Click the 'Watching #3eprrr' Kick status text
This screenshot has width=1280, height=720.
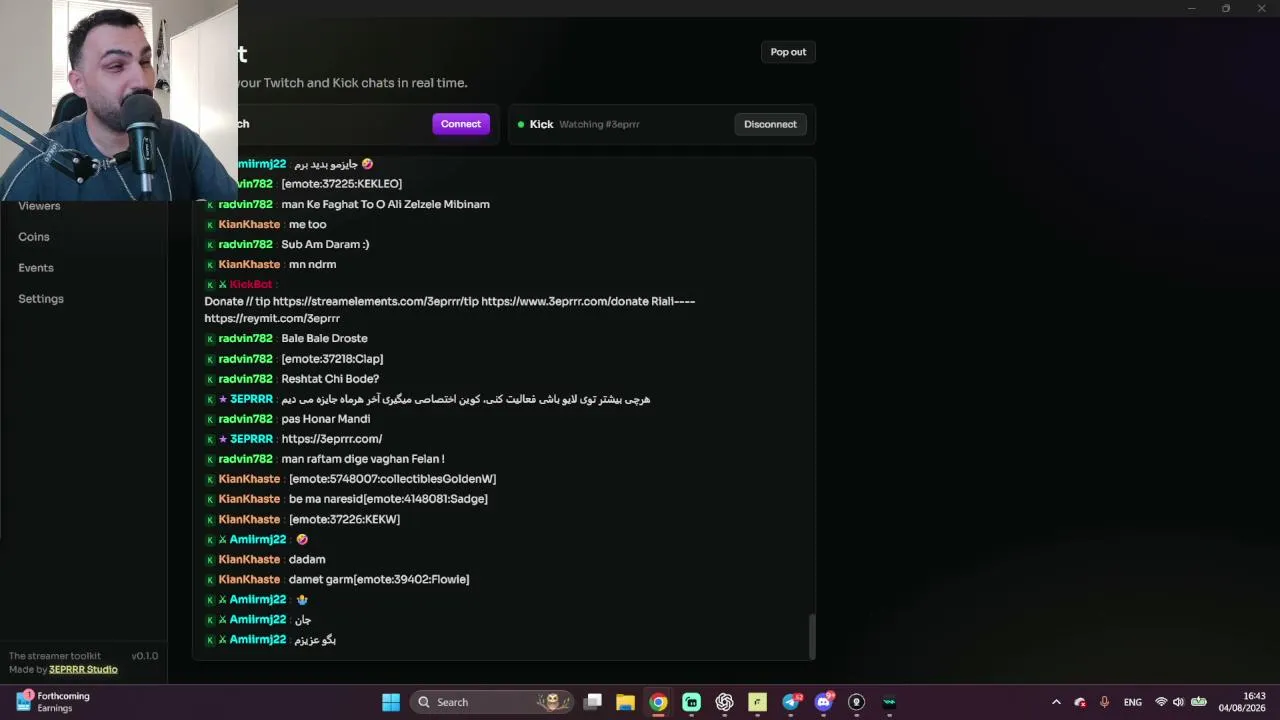[599, 124]
